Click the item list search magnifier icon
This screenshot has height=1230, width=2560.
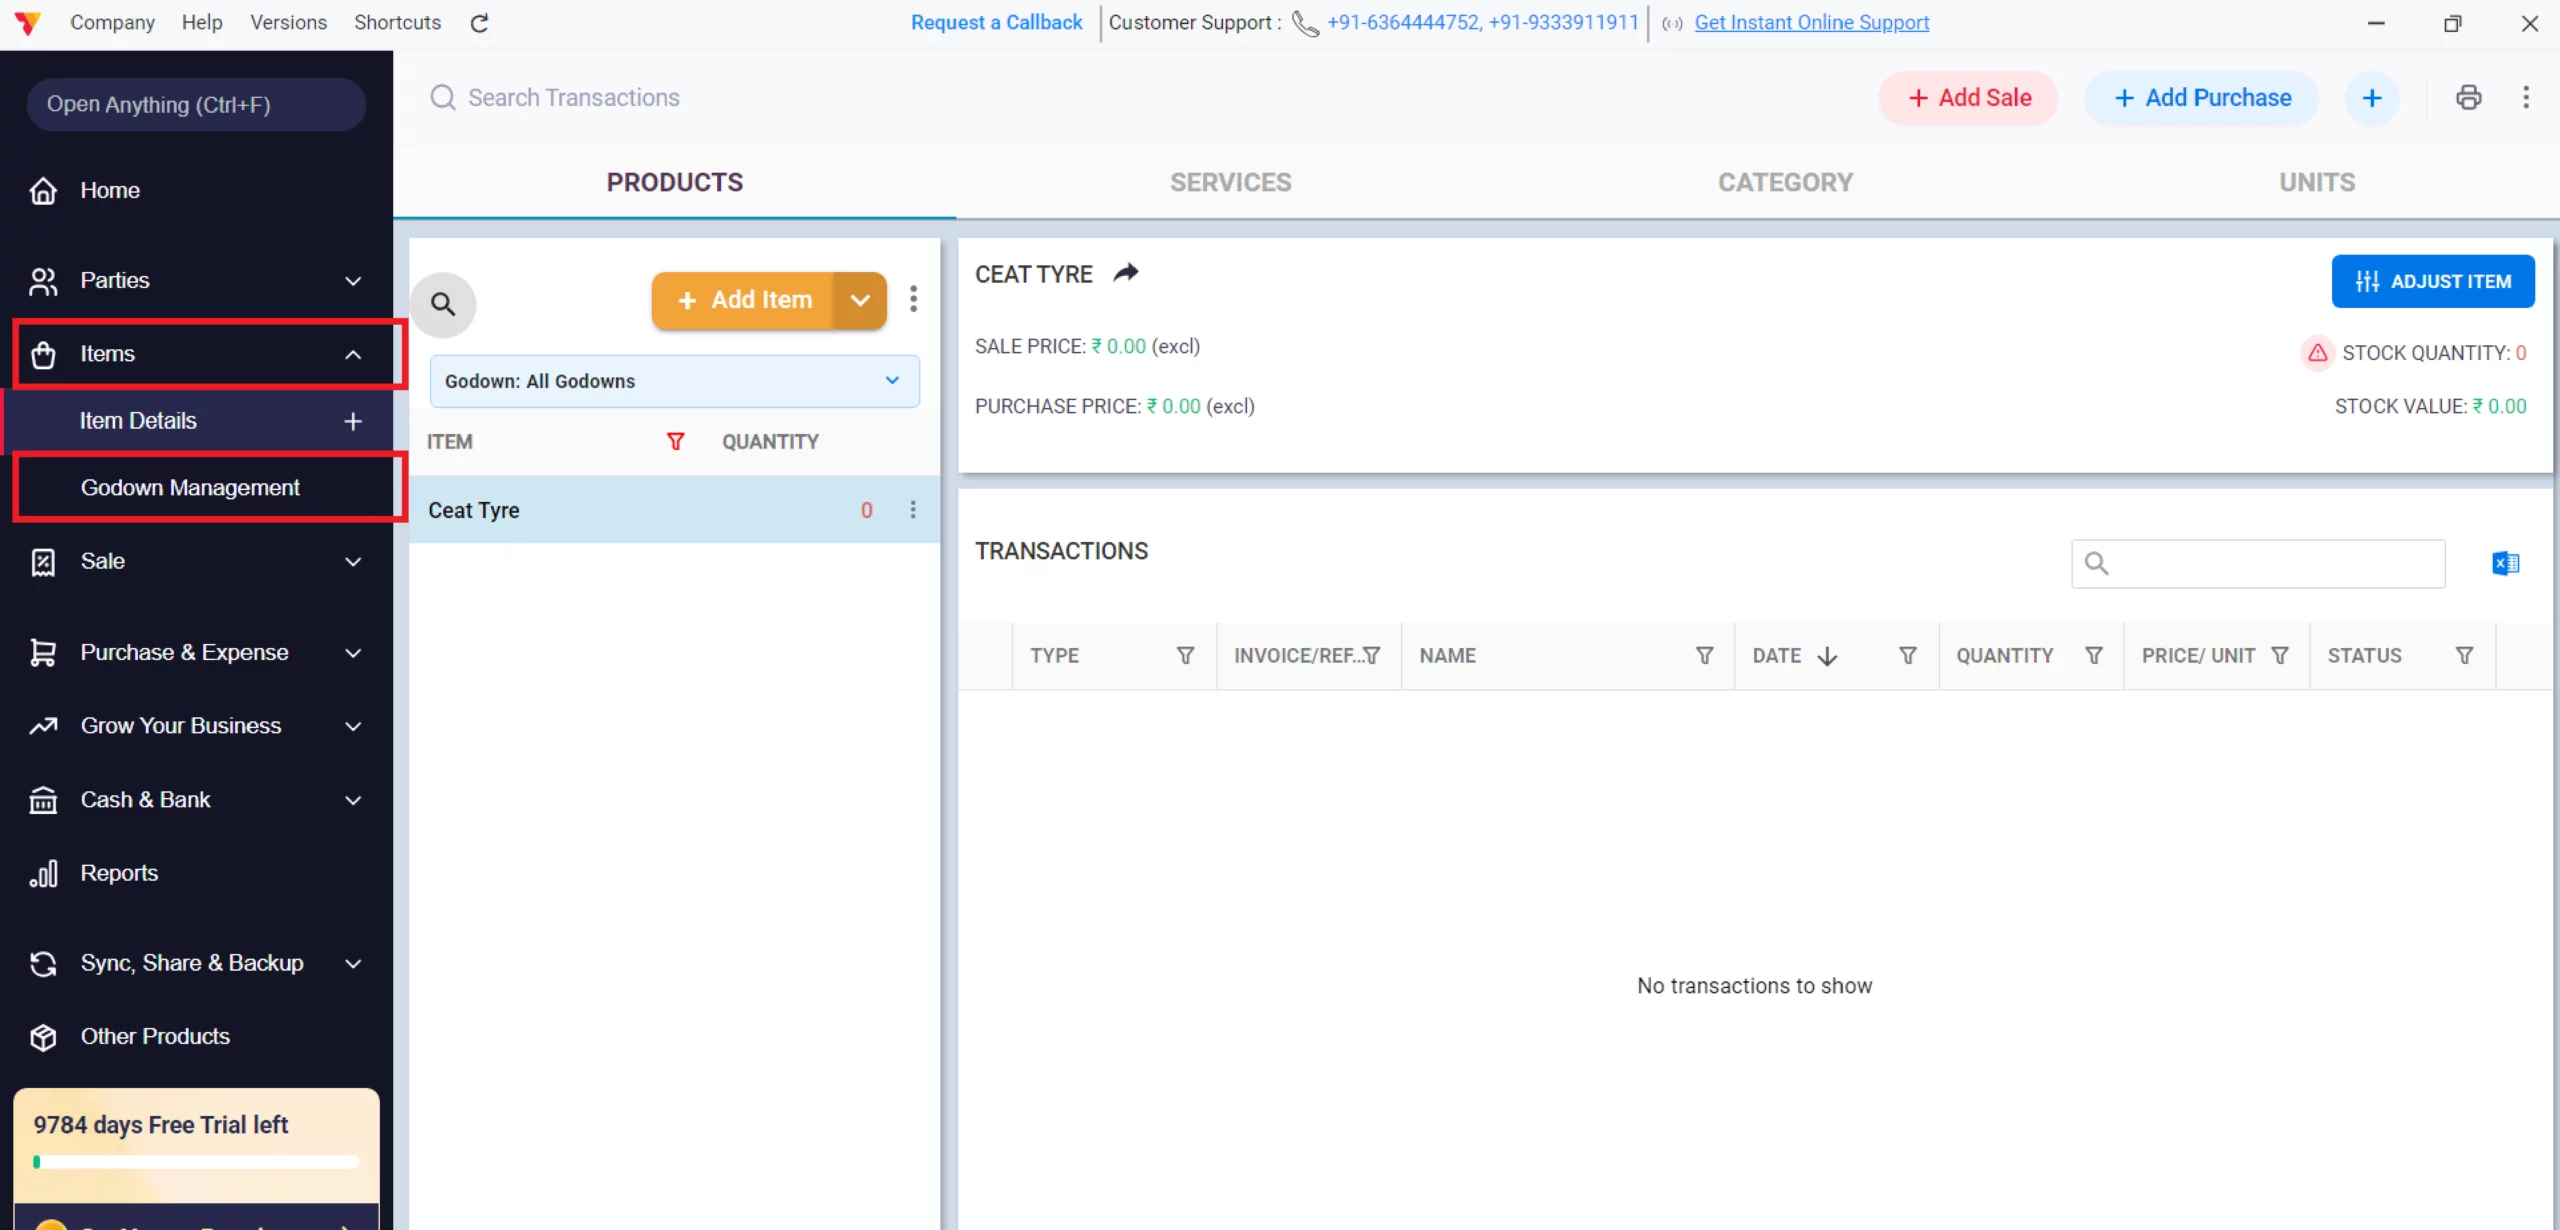pyautogui.click(x=443, y=304)
